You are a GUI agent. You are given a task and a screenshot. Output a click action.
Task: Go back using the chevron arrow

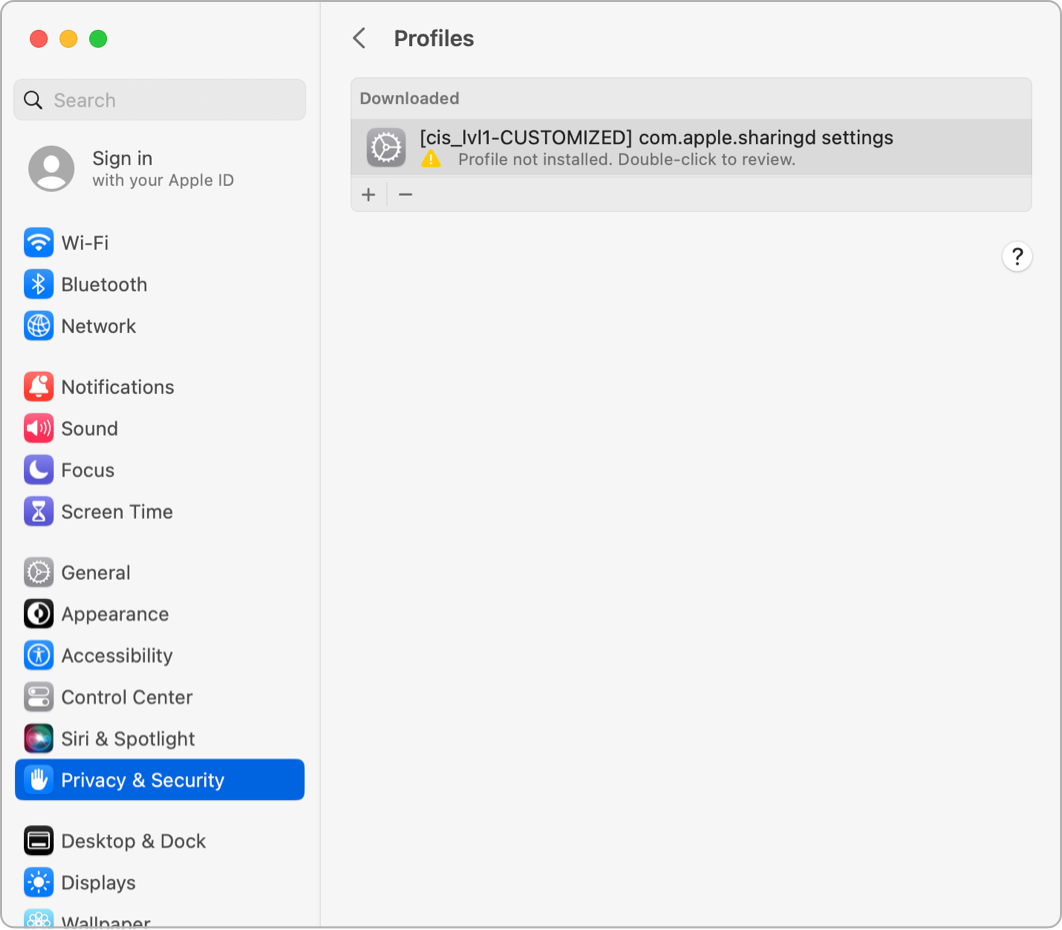click(x=359, y=39)
